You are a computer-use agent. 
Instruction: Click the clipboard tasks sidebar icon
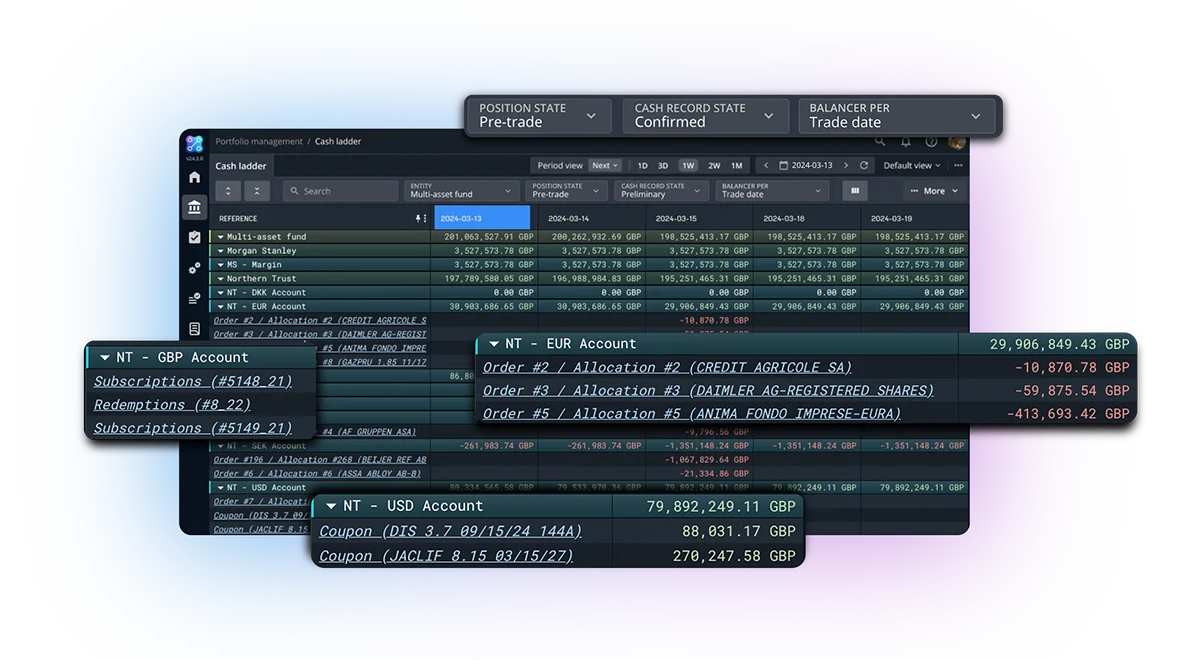[194, 237]
